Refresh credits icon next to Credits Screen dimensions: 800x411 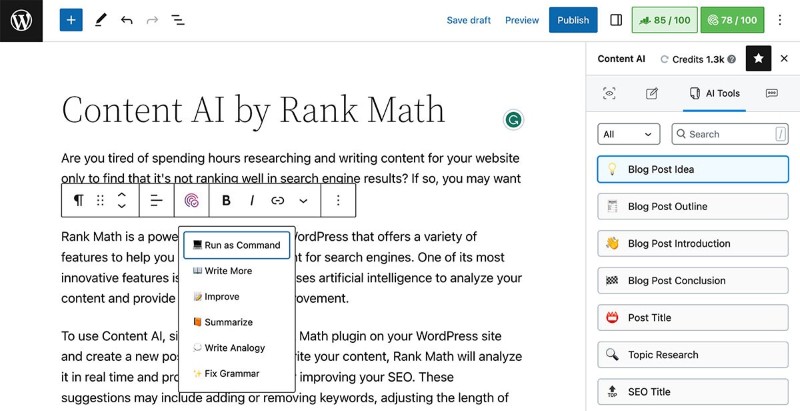(664, 59)
